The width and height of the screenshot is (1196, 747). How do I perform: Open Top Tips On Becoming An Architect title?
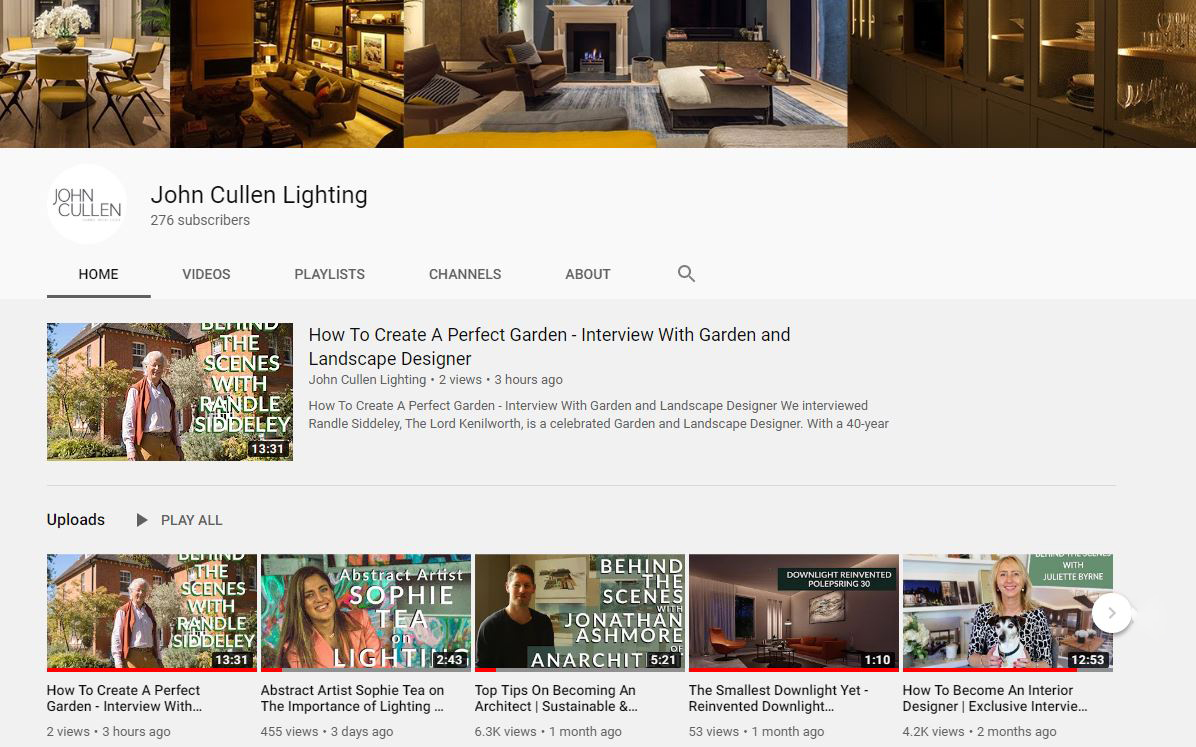tap(556, 698)
